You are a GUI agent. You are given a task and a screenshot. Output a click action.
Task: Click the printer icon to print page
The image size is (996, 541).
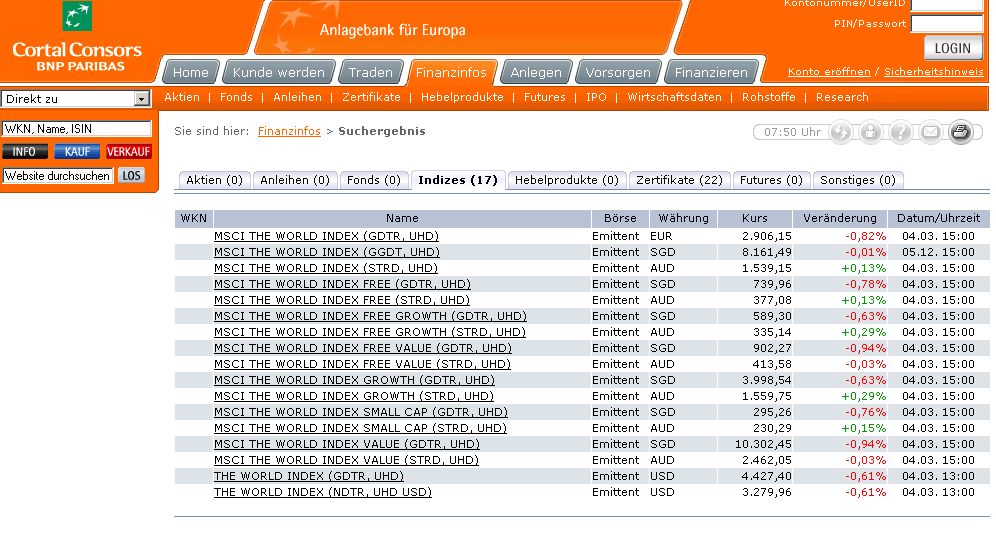coord(960,132)
